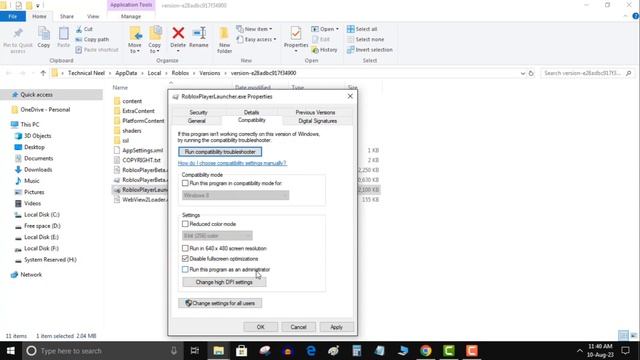Switch to Details tab in Properties
Screen dimensions: 640x360
tap(251, 112)
